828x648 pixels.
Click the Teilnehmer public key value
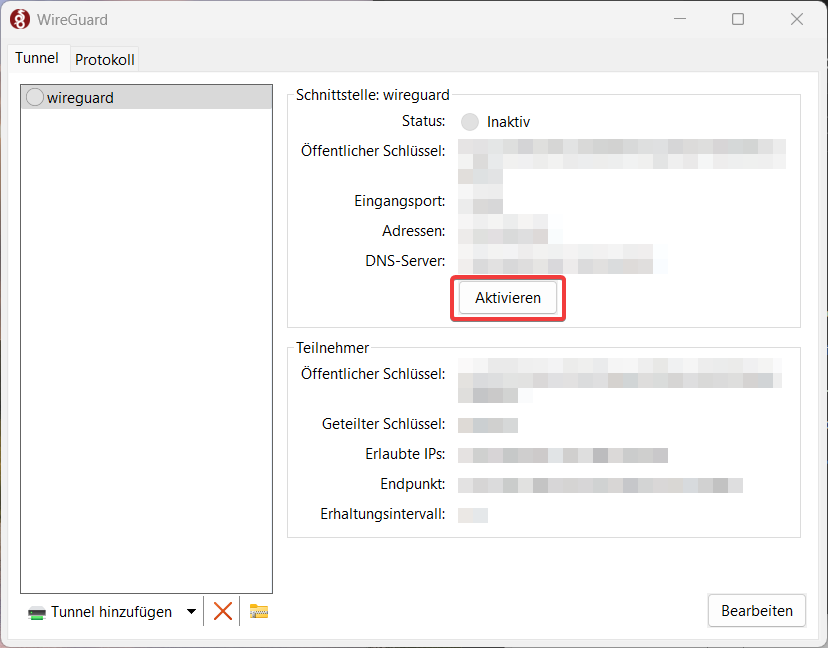click(619, 381)
